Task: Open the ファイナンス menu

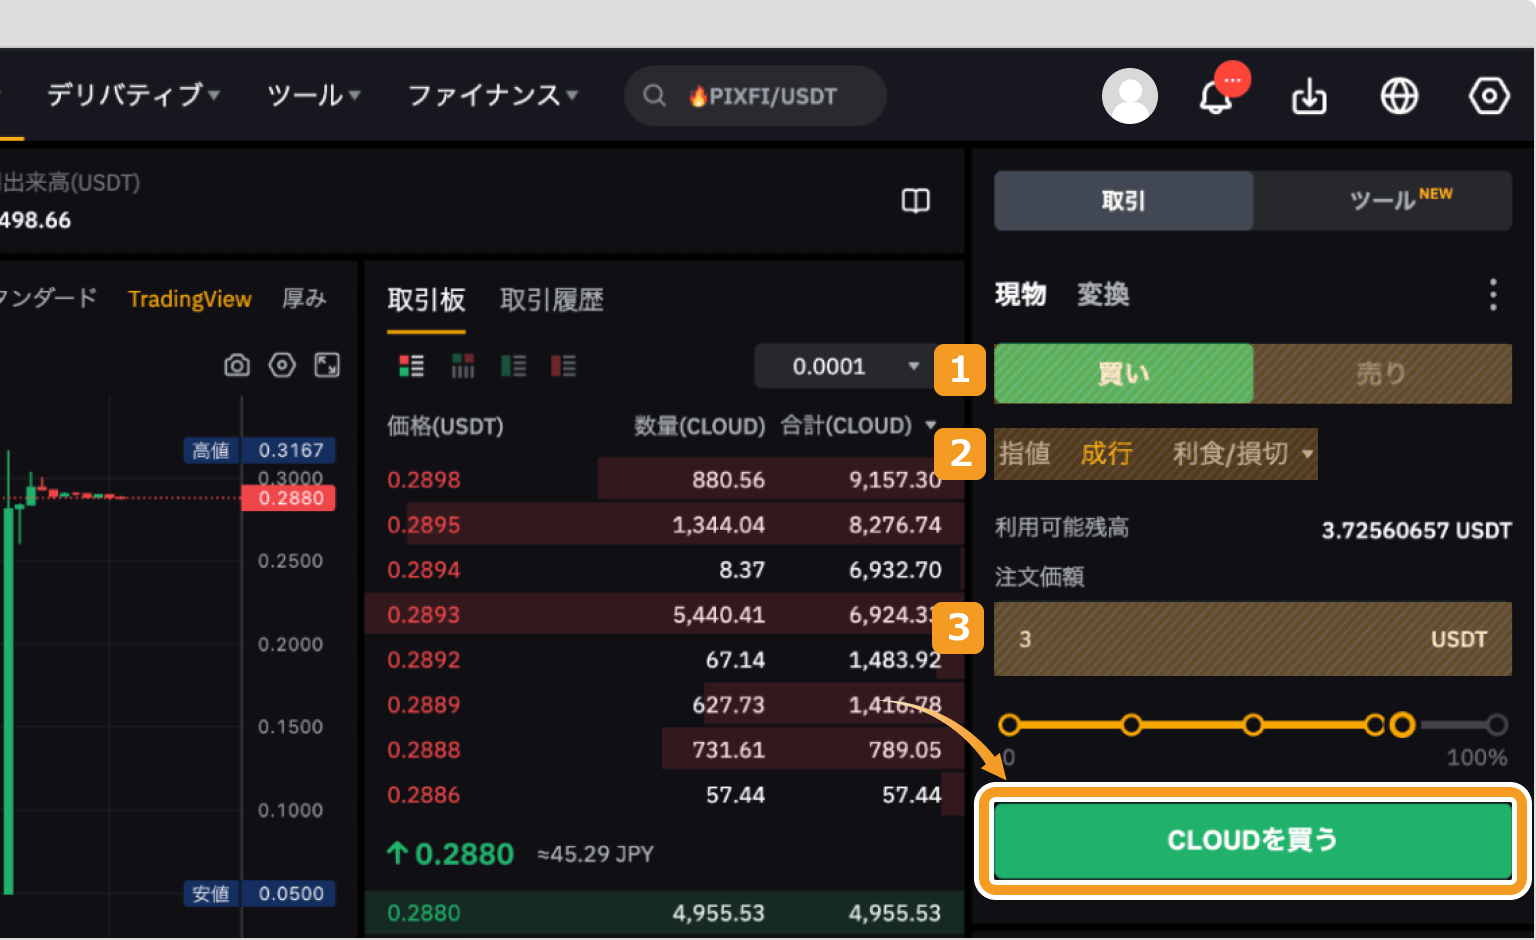Action: (492, 95)
